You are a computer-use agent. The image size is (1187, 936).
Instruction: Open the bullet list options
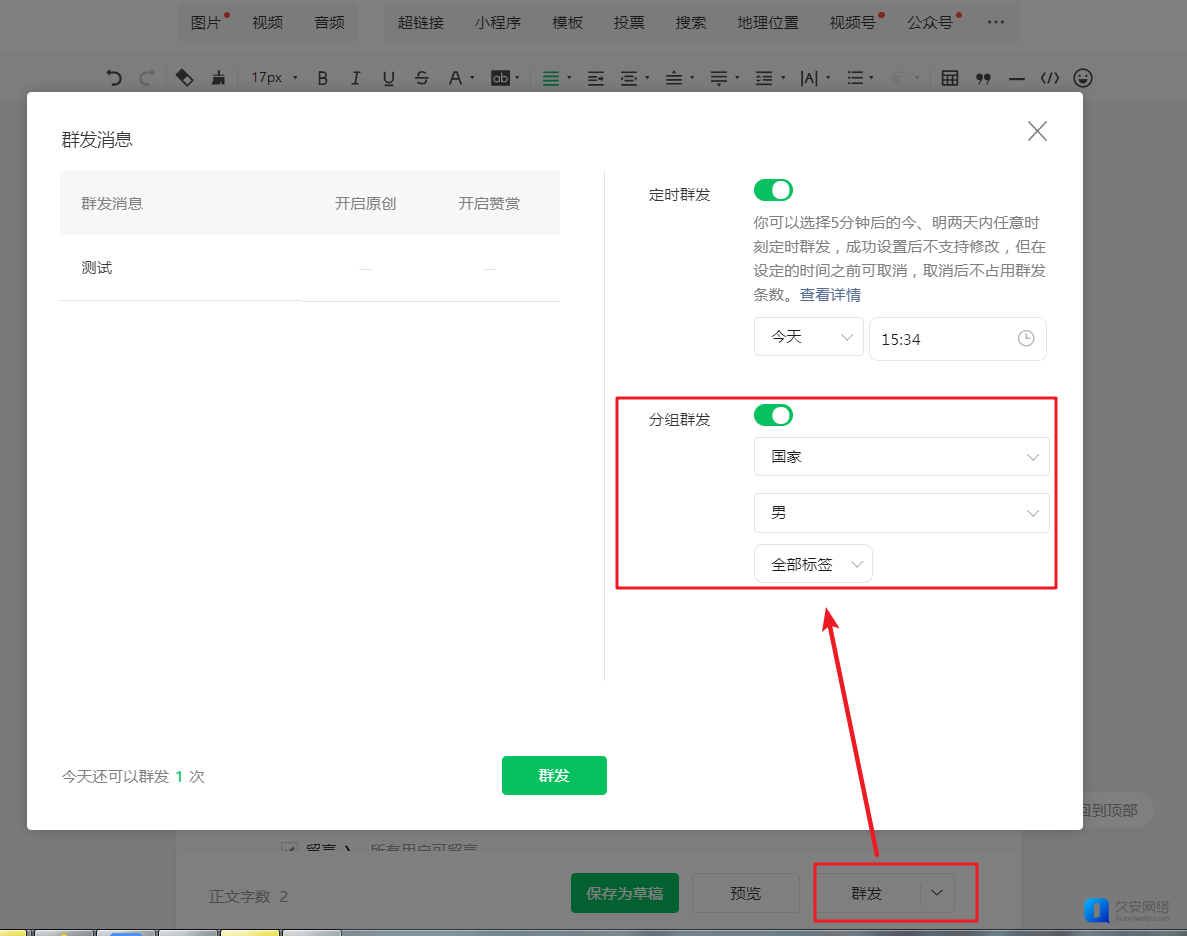pyautogui.click(x=860, y=78)
